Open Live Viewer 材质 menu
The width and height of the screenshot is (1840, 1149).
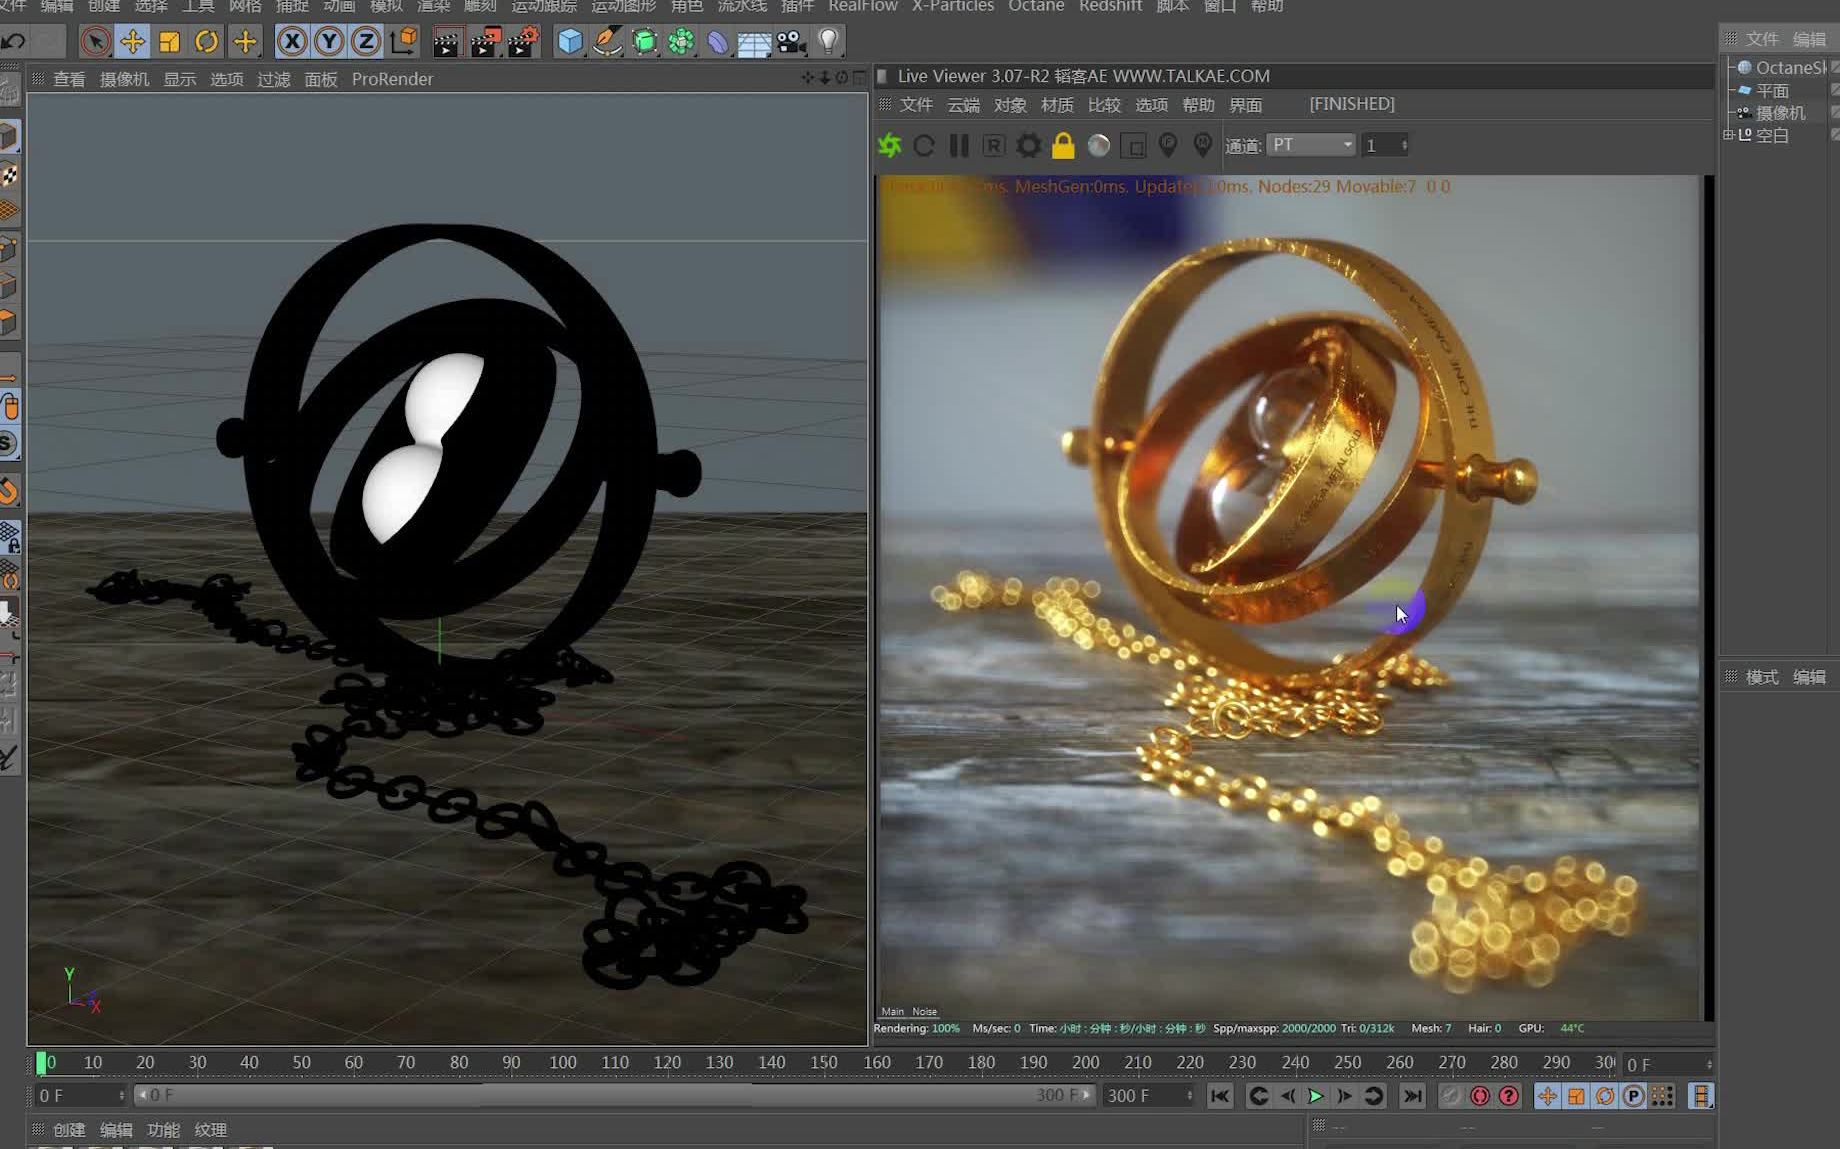pos(1057,105)
